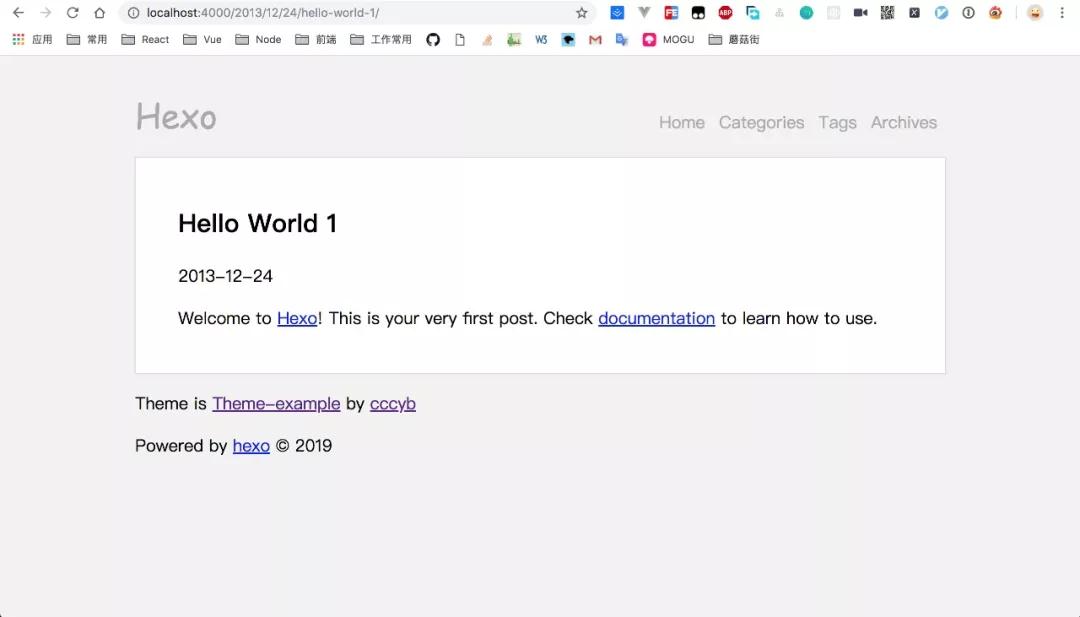The image size is (1080, 617).
Task: Expand the 常用 bookmark folder
Action: click(87, 39)
